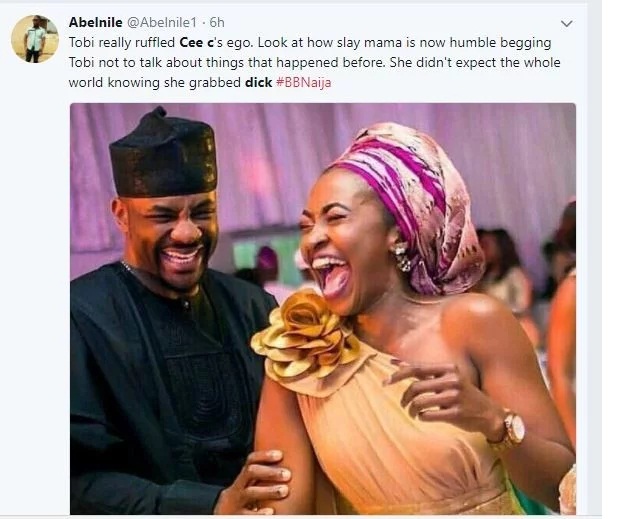The image size is (642, 519).
Task: Click the bold word before #BBNaija
Action: [258, 82]
